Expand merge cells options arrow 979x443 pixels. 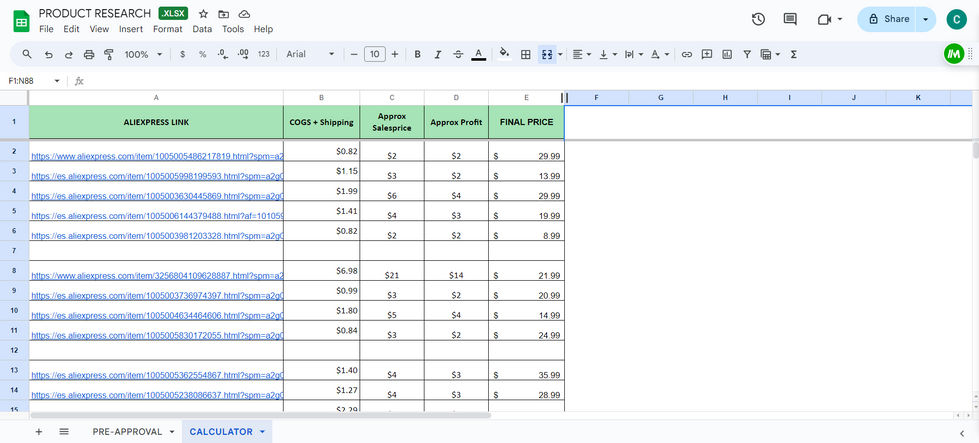[560, 54]
